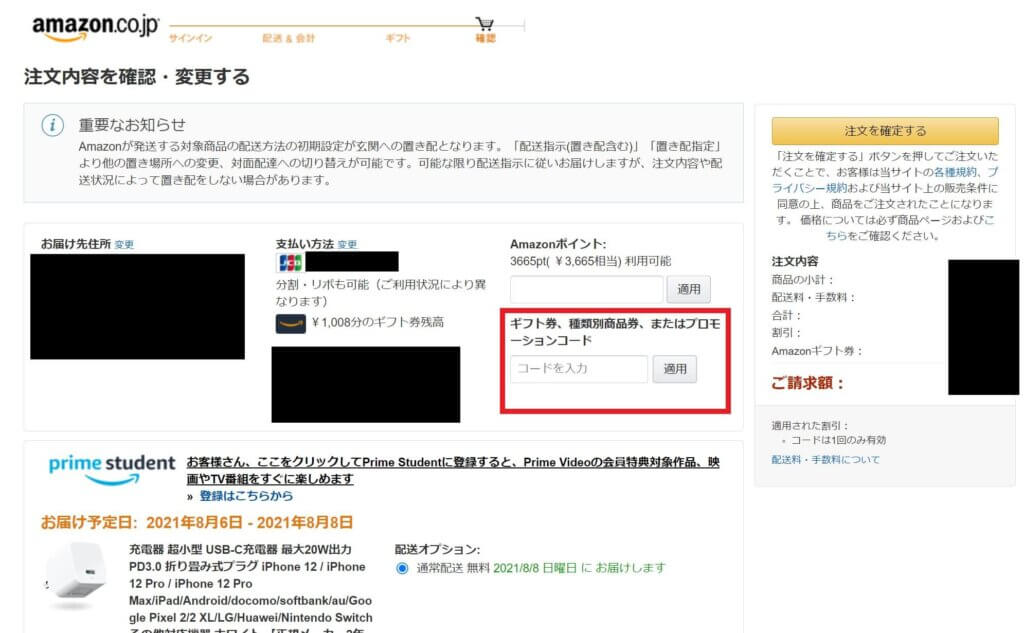Click the ¥1,008分のギフト券残高 text
Image resolution: width=1024 pixels, height=633 pixels.
[378, 322]
